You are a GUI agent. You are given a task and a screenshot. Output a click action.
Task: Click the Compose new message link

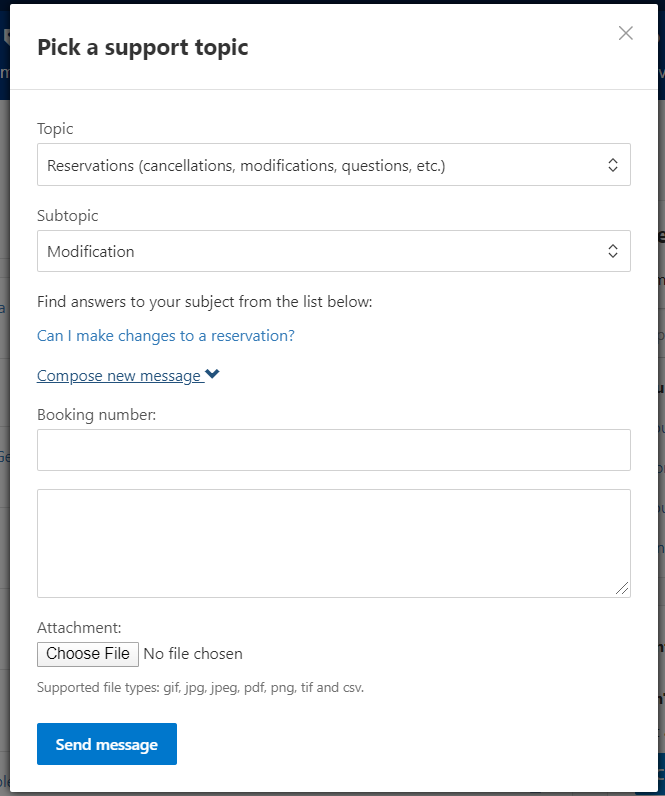(119, 376)
